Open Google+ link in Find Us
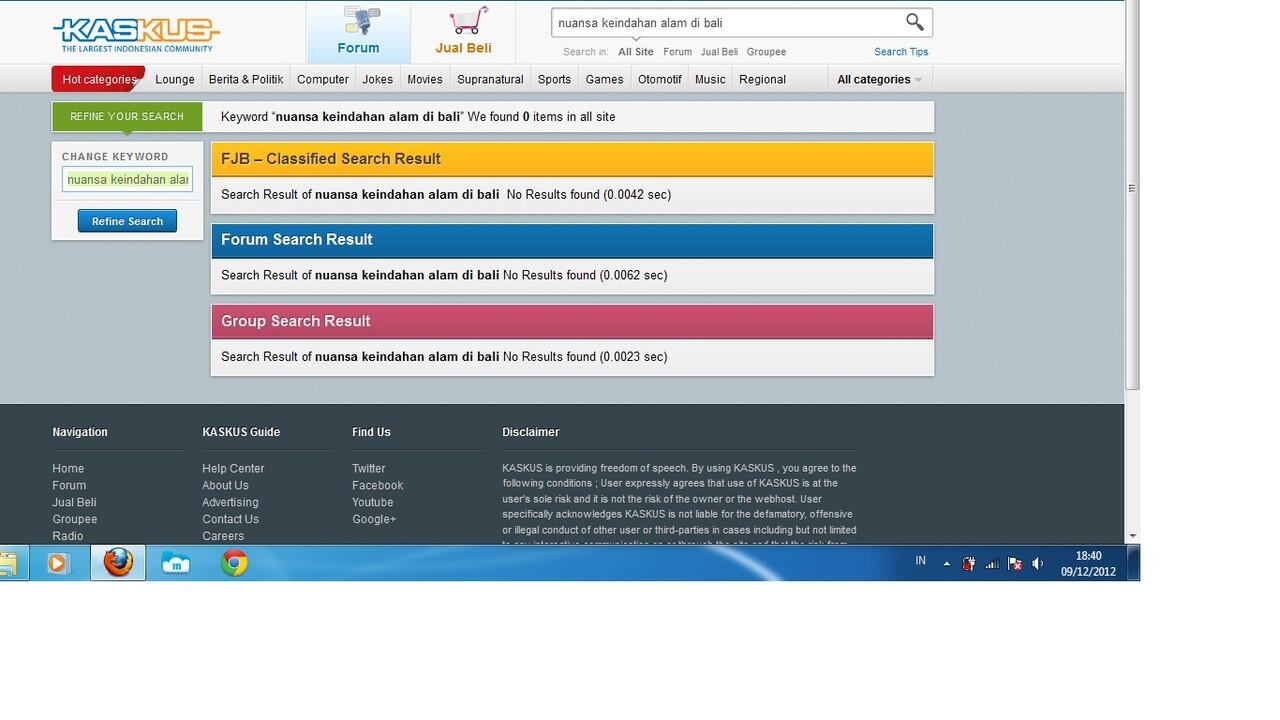Viewport: 1280px width, 720px height. coord(374,520)
